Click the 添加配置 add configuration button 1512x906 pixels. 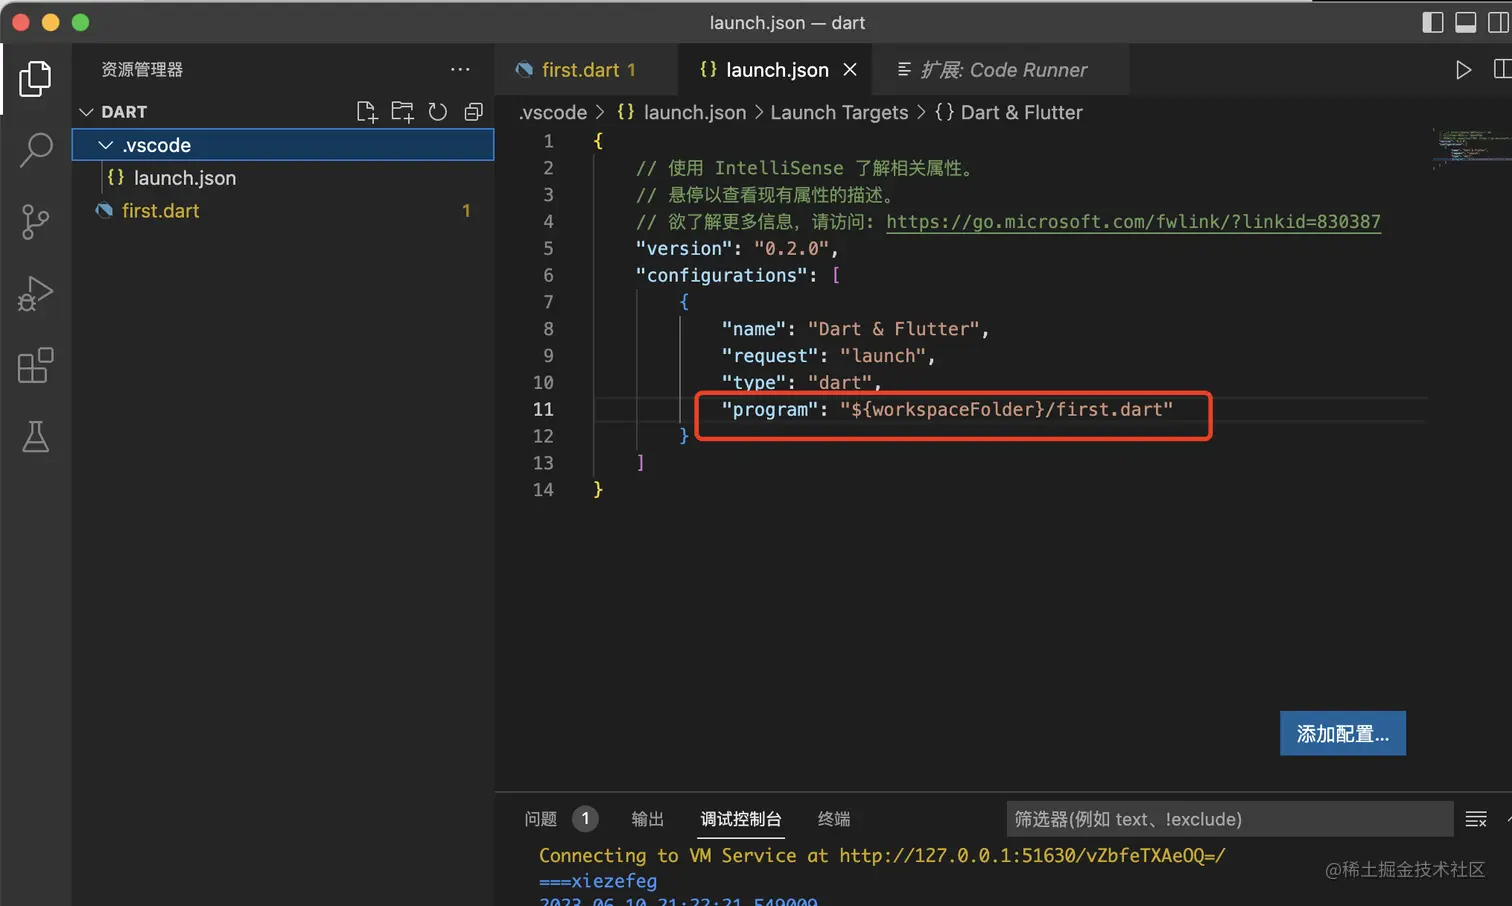click(1343, 734)
